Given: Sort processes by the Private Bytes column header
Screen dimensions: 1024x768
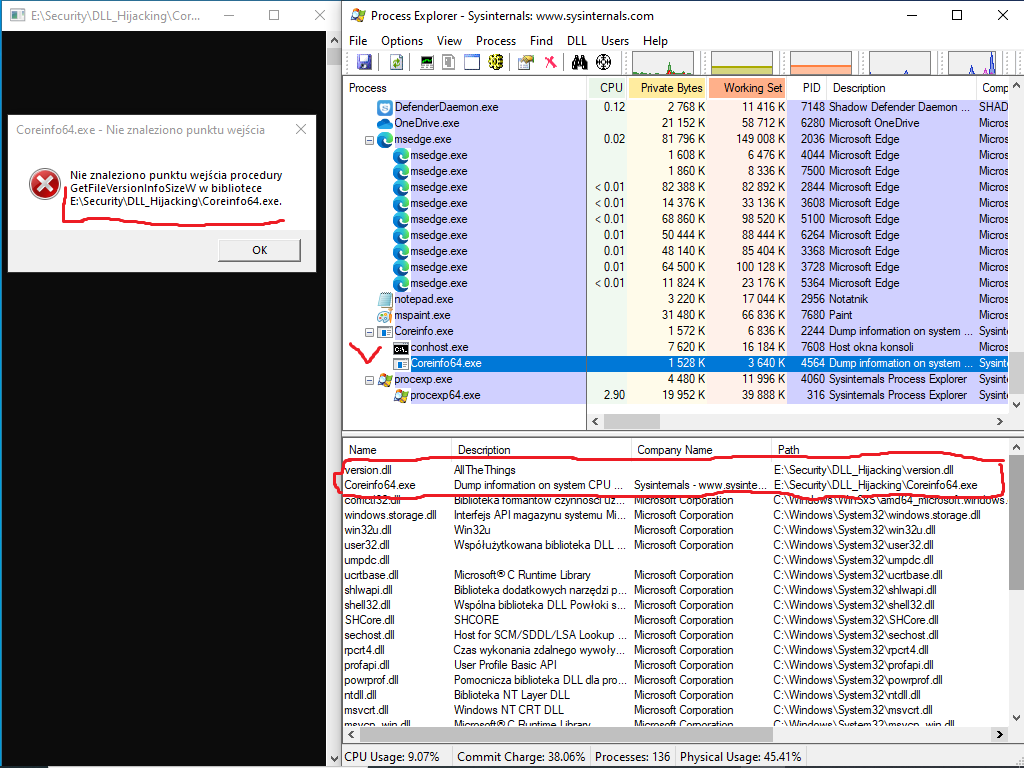Looking at the screenshot, I should (671, 88).
